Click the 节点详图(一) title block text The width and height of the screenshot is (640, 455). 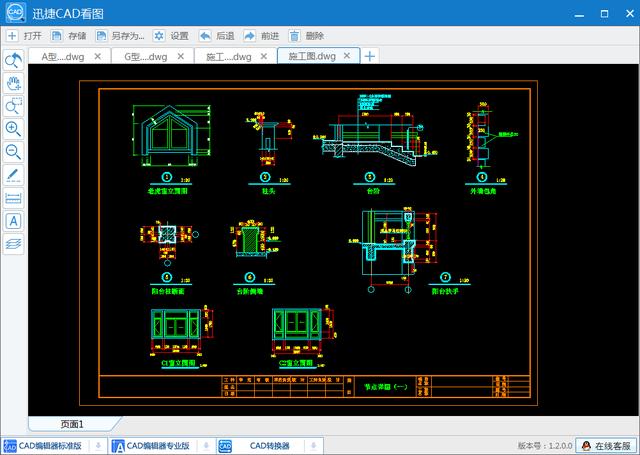click(x=385, y=386)
